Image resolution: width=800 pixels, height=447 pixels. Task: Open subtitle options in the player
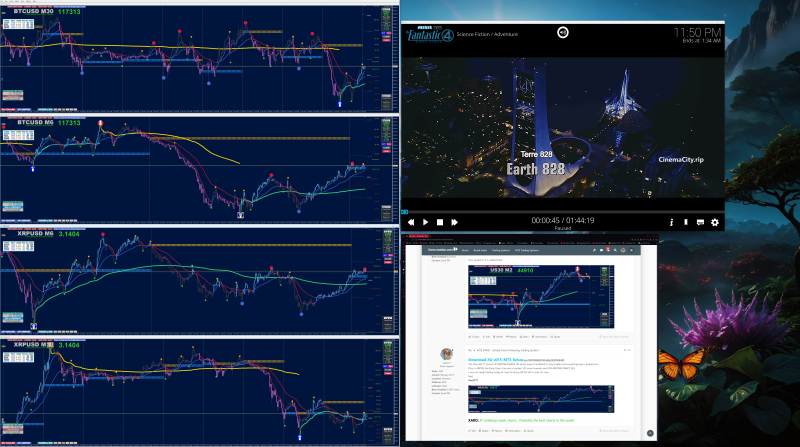click(x=700, y=222)
